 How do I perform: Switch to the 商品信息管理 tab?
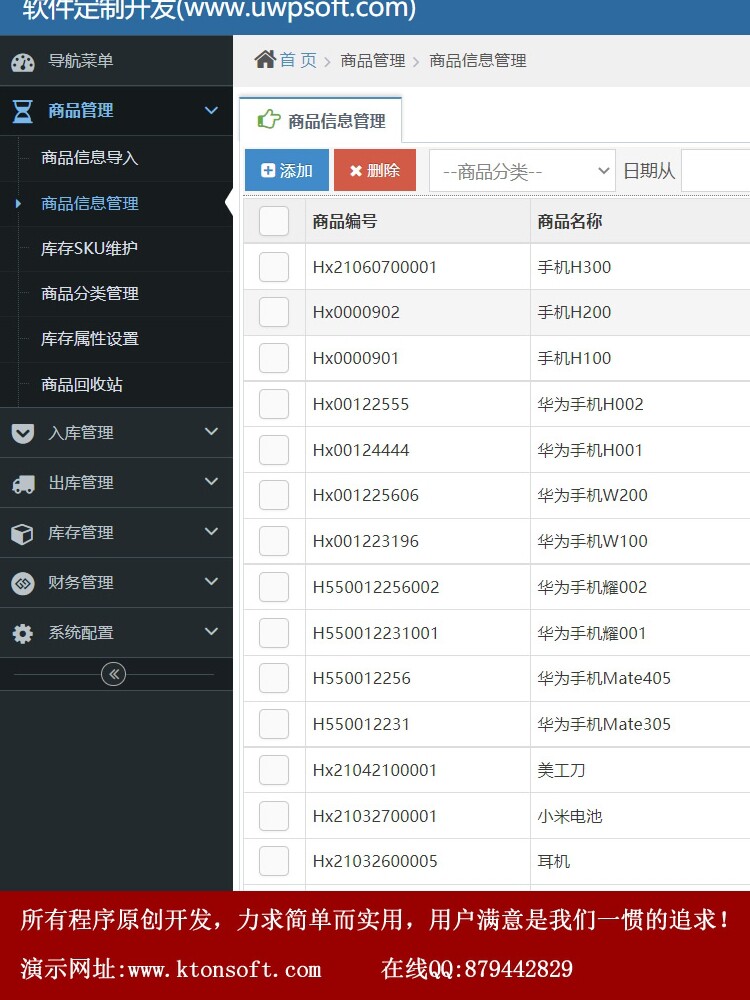pyautogui.click(x=321, y=121)
